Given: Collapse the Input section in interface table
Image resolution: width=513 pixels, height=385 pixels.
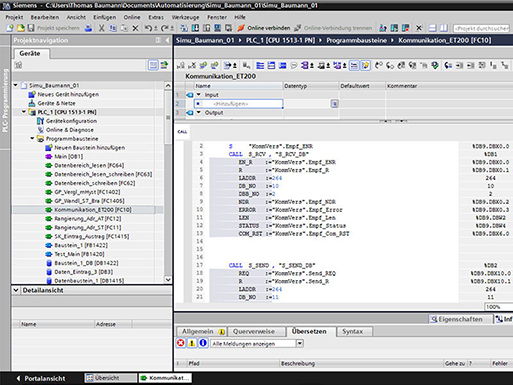Looking at the screenshot, I should point(199,95).
